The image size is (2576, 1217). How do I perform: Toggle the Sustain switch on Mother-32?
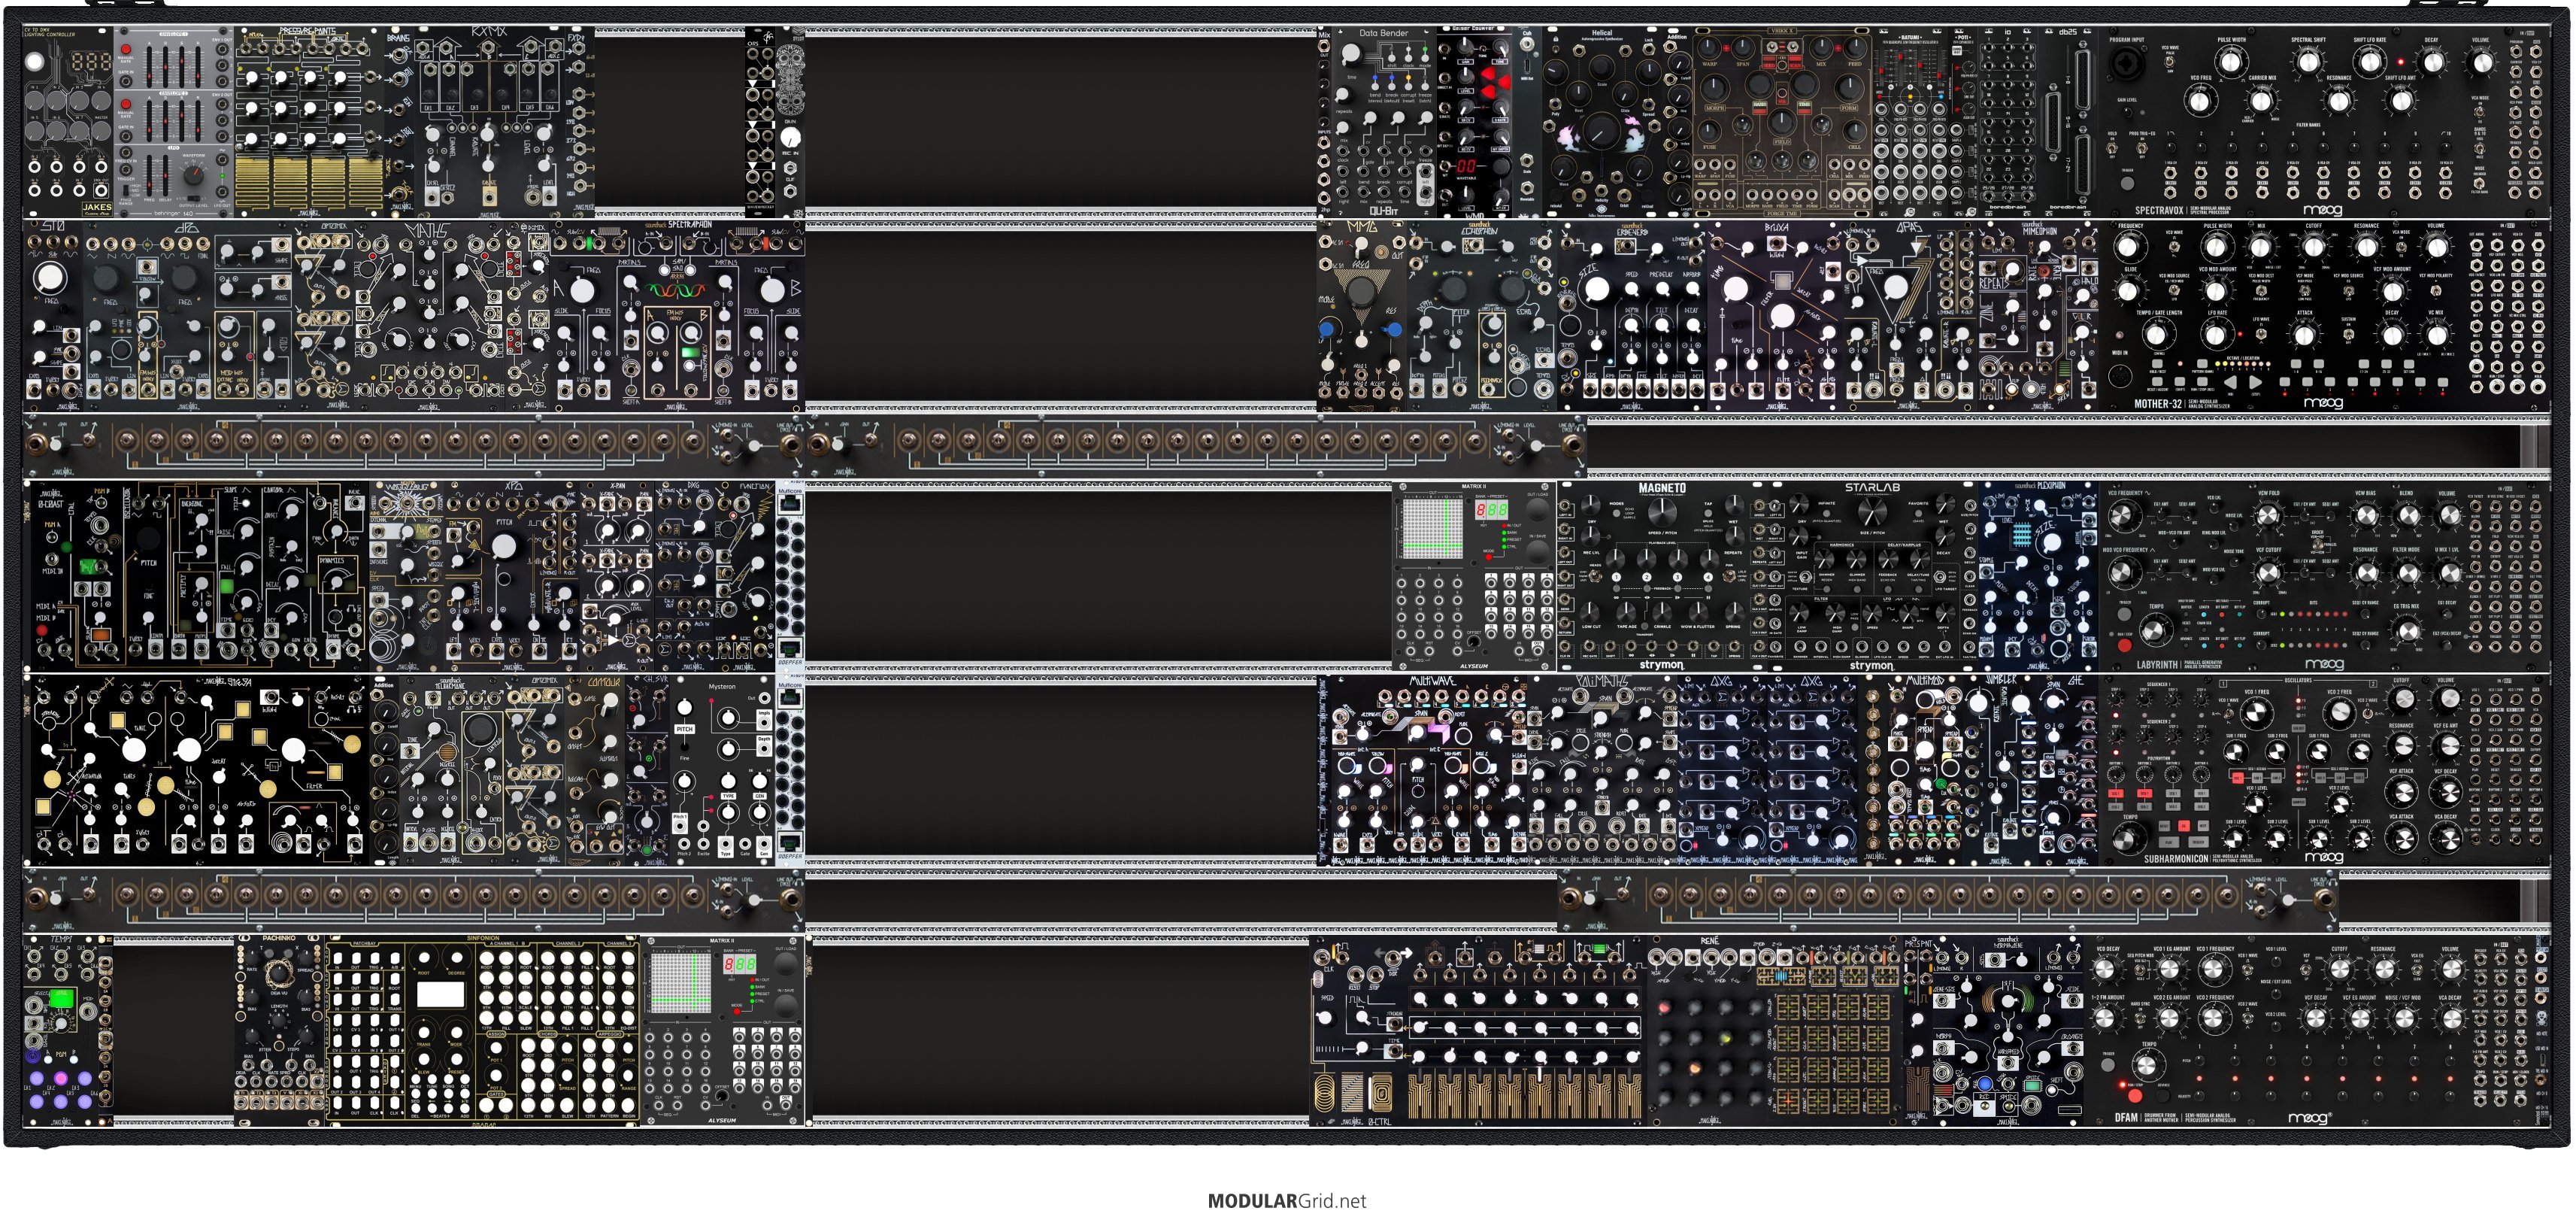2348,333
